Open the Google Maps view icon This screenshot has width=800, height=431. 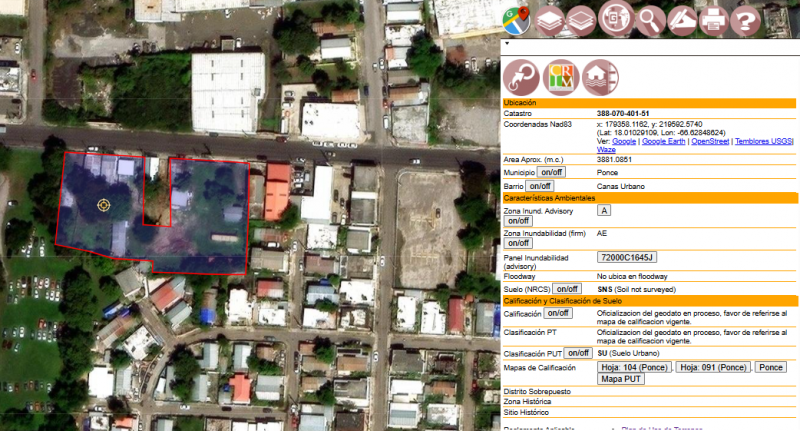tap(517, 18)
